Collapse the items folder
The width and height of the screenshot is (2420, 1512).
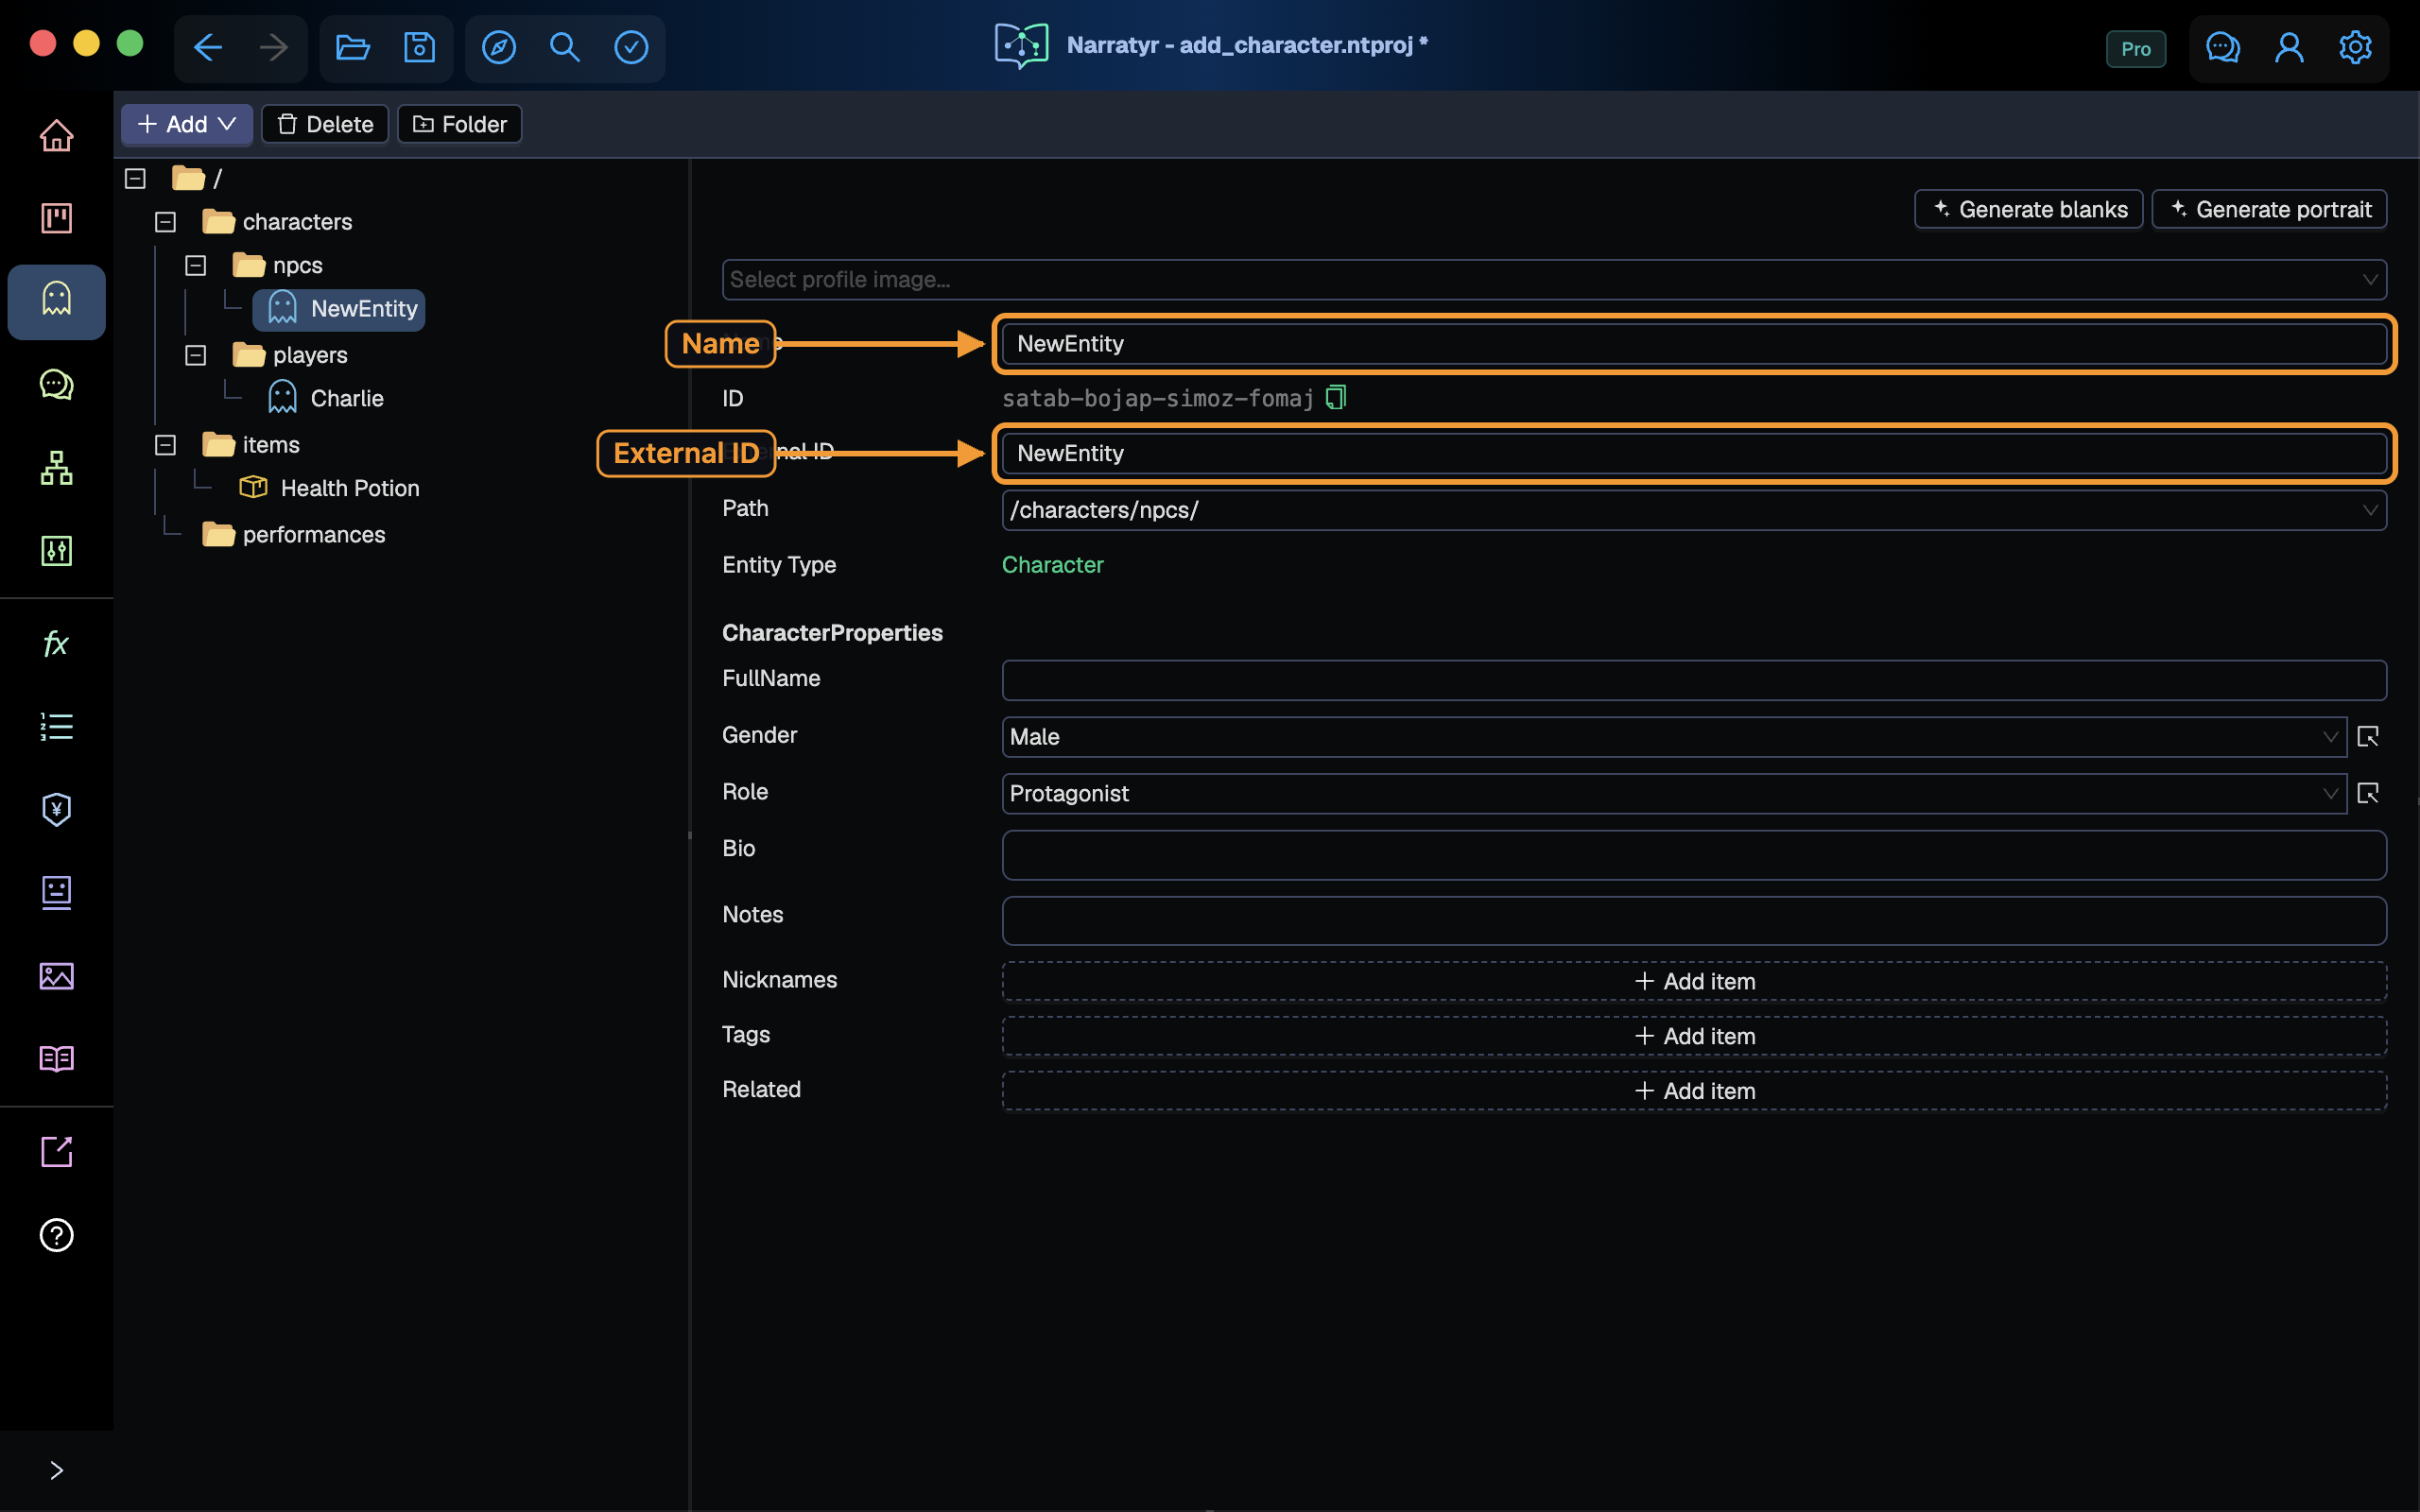[x=165, y=445]
